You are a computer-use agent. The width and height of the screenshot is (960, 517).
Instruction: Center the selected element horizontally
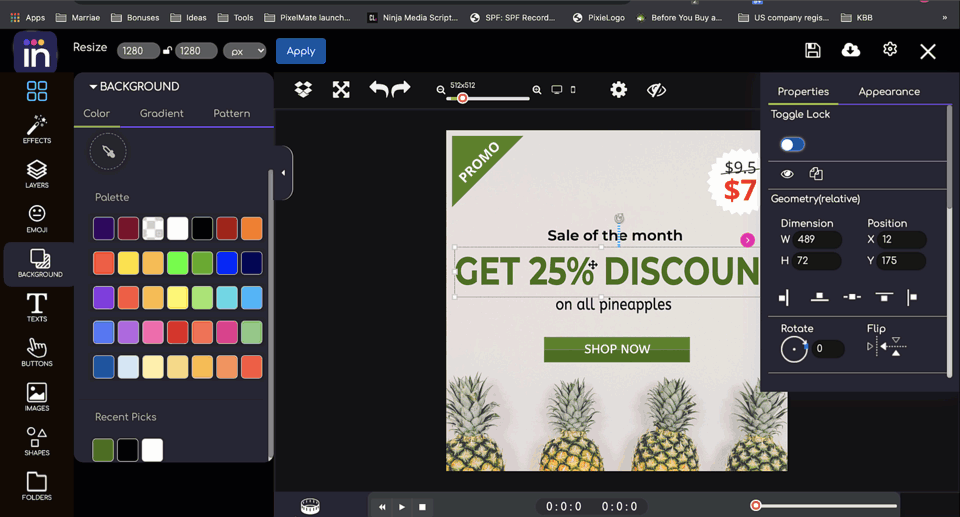852,297
